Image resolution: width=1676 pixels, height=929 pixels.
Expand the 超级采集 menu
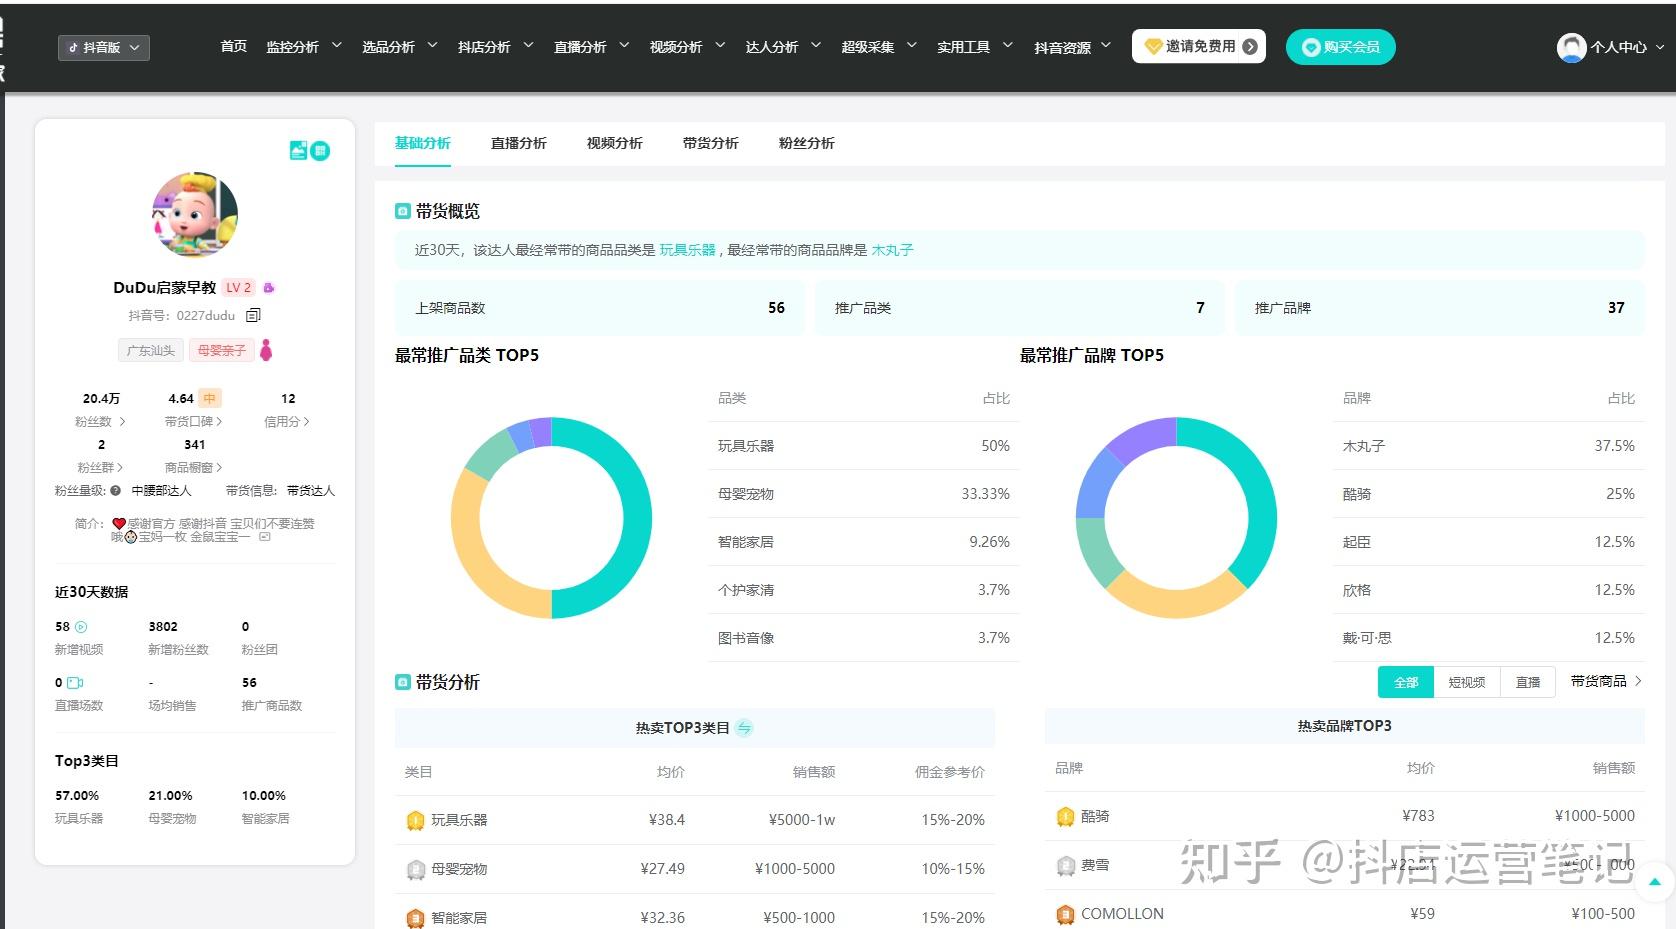tap(879, 47)
